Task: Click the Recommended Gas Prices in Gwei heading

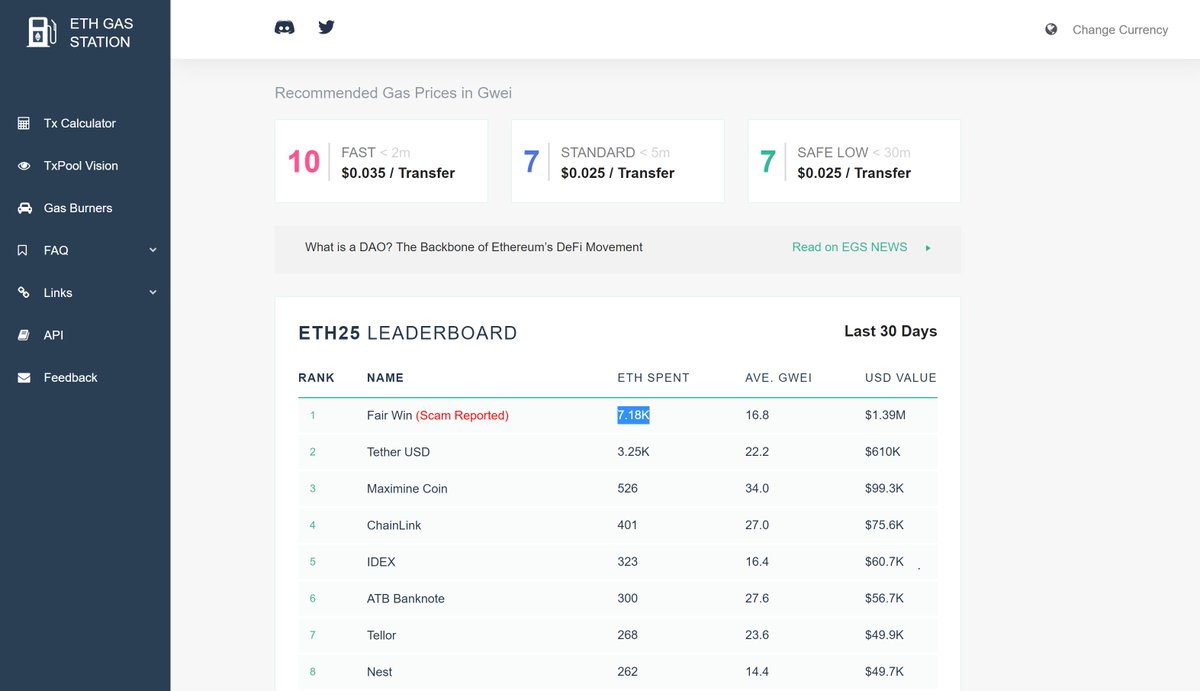Action: 393,93
